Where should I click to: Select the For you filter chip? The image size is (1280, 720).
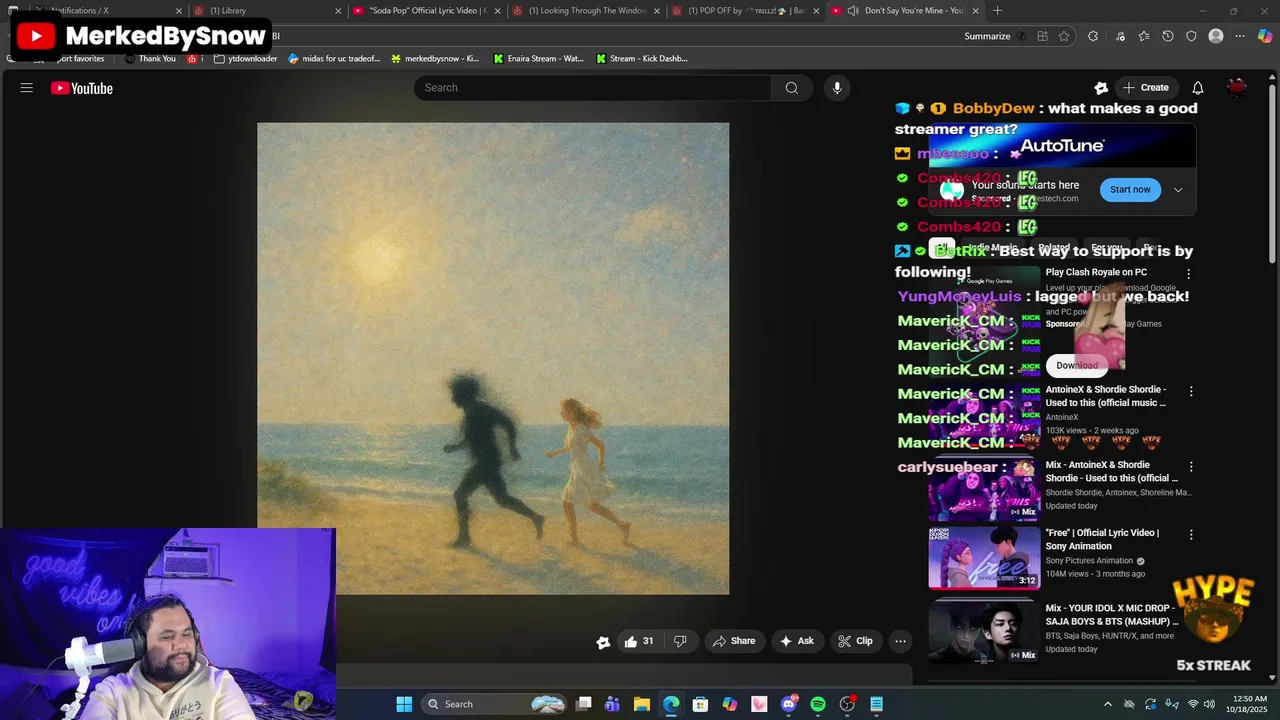[1106, 248]
